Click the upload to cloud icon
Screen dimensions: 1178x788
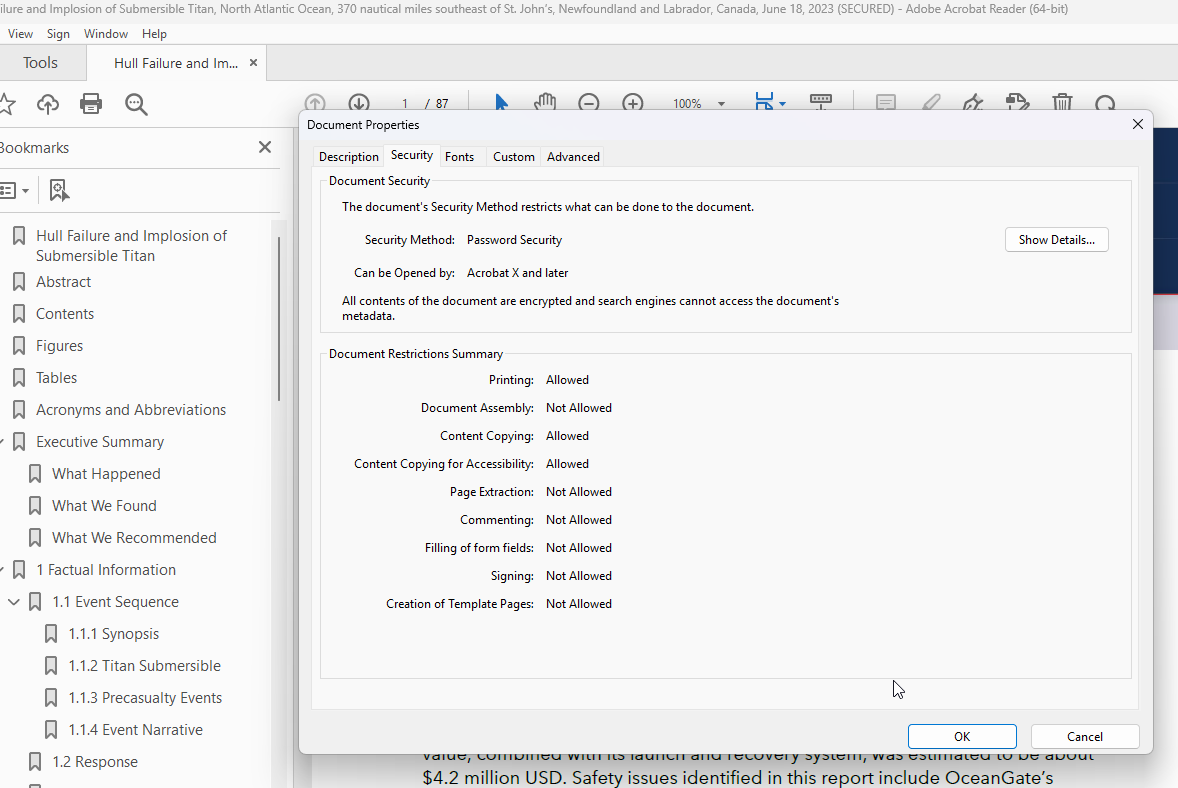(47, 104)
